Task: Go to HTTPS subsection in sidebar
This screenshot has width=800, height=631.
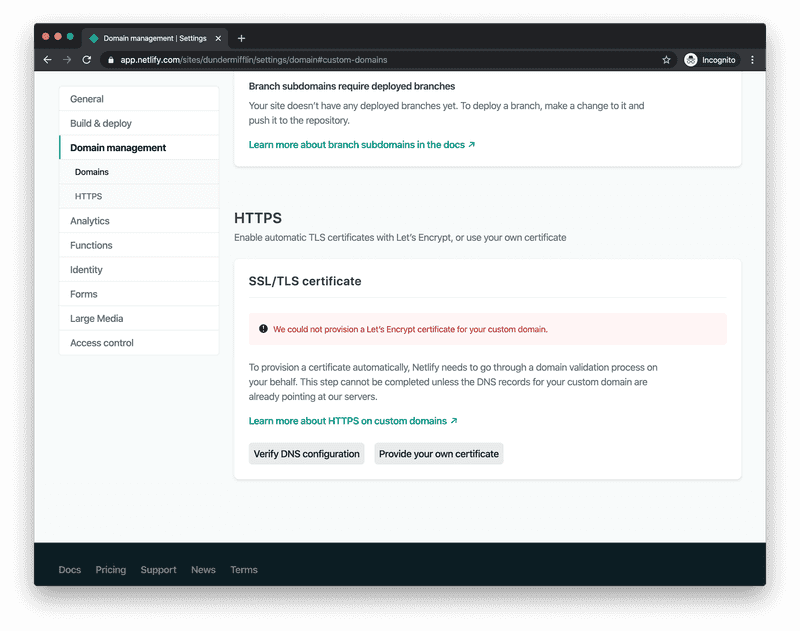Action: pos(88,196)
